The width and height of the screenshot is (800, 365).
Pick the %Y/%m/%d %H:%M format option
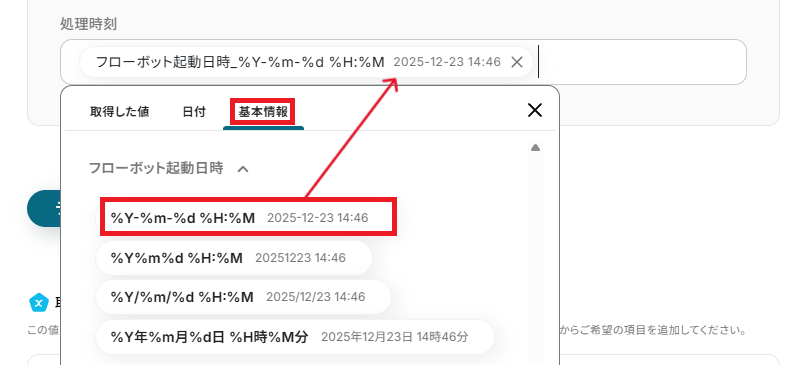coord(243,297)
